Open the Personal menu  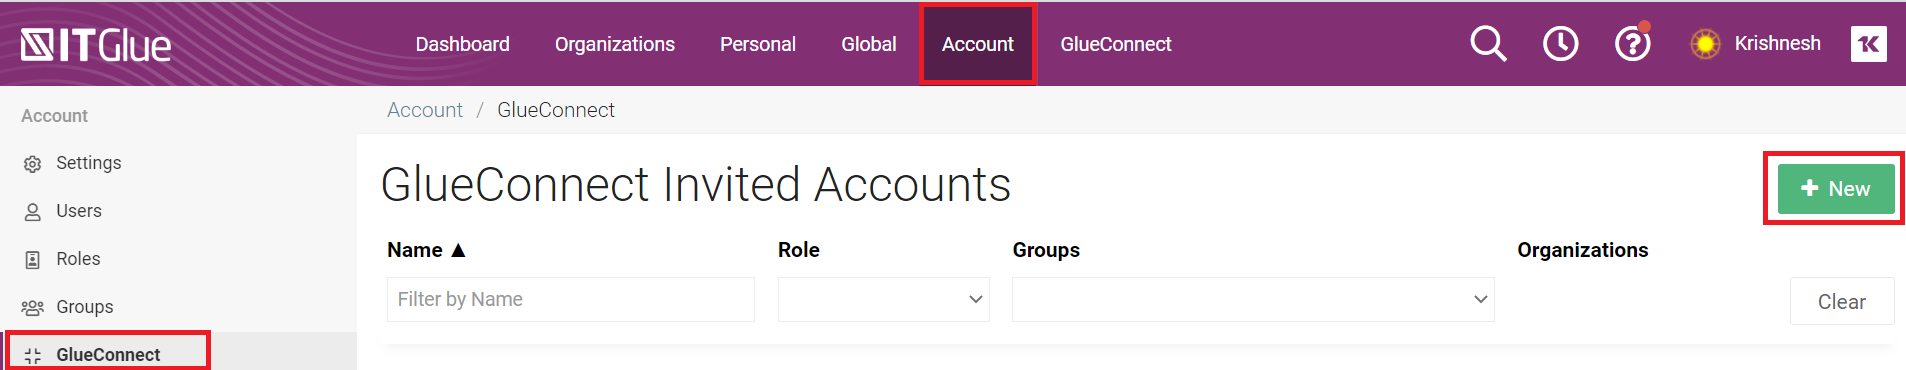point(758,44)
